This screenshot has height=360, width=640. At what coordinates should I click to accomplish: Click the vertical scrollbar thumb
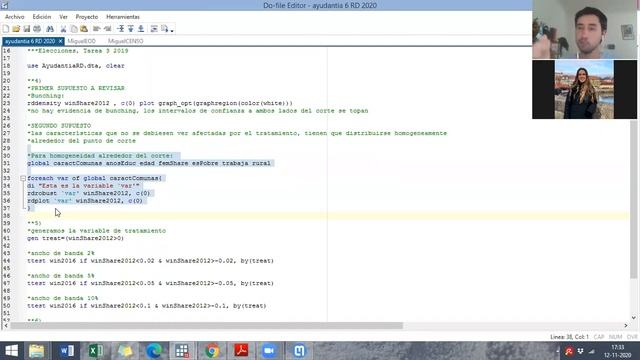coord(633,199)
